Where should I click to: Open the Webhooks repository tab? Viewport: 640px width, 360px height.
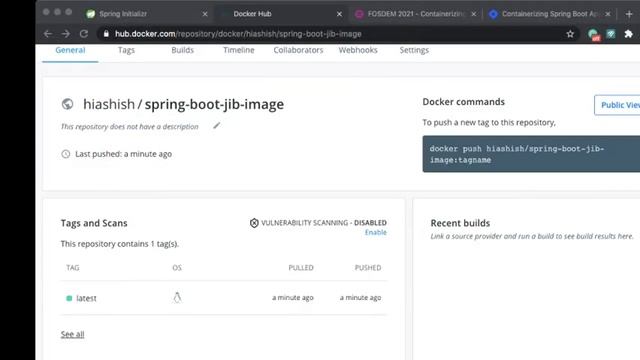click(x=358, y=50)
